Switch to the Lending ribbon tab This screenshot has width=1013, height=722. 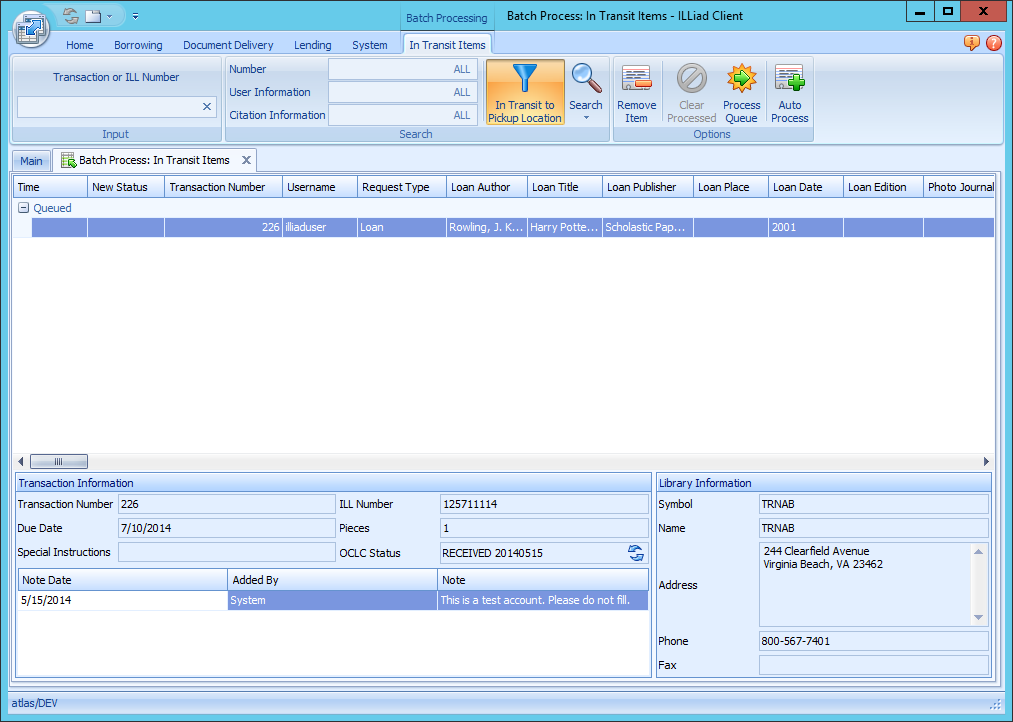pos(312,44)
